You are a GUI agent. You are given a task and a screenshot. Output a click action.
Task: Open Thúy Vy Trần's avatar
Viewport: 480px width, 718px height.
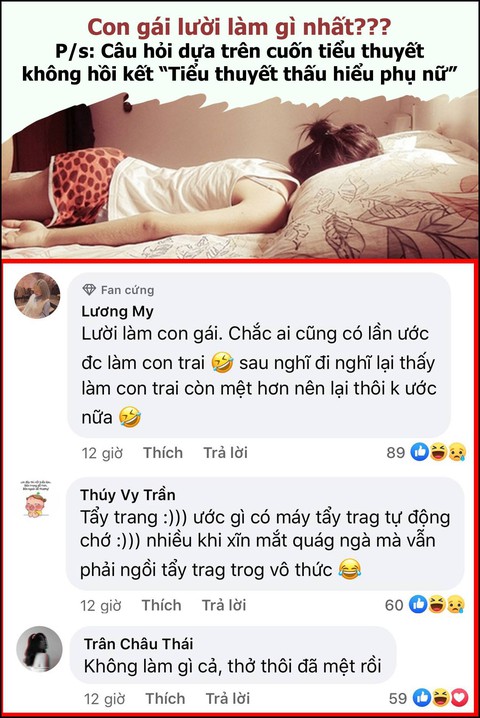36,499
